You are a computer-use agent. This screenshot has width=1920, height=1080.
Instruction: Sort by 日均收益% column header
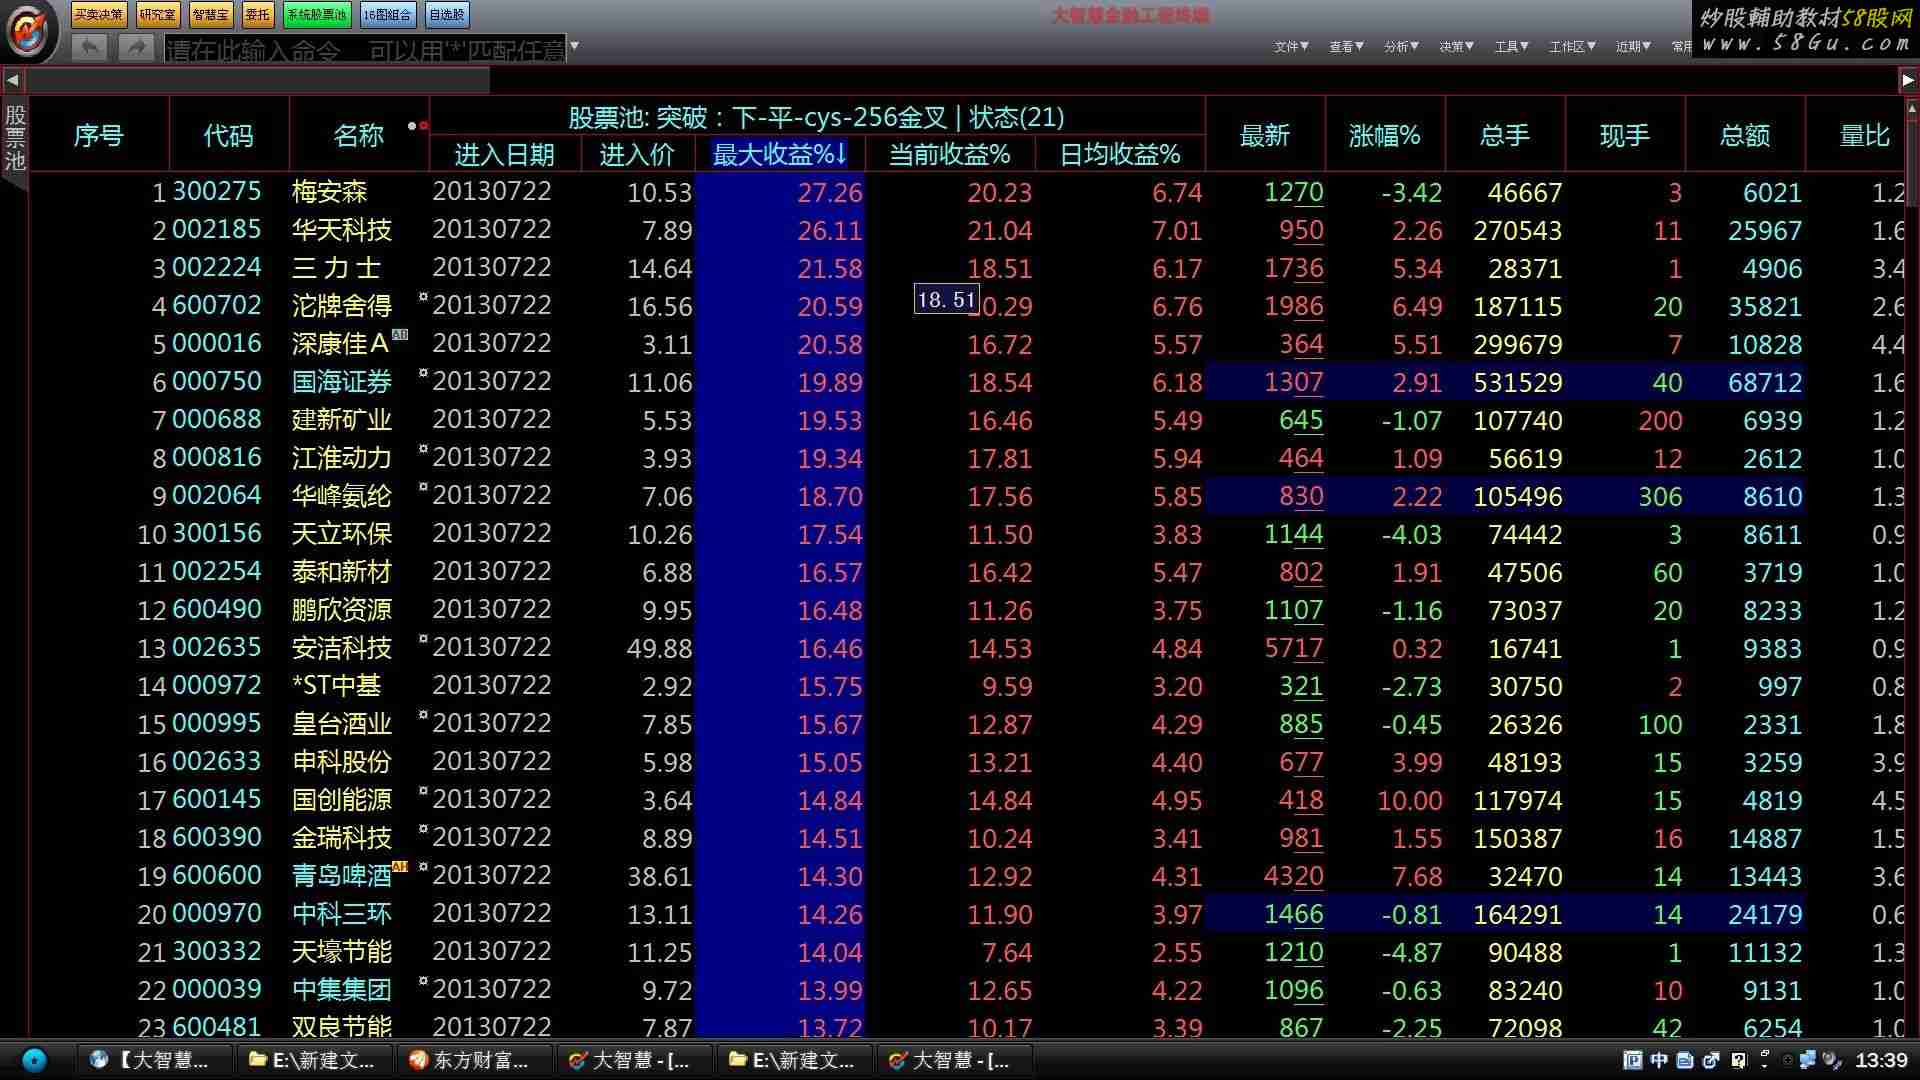pos(1120,154)
